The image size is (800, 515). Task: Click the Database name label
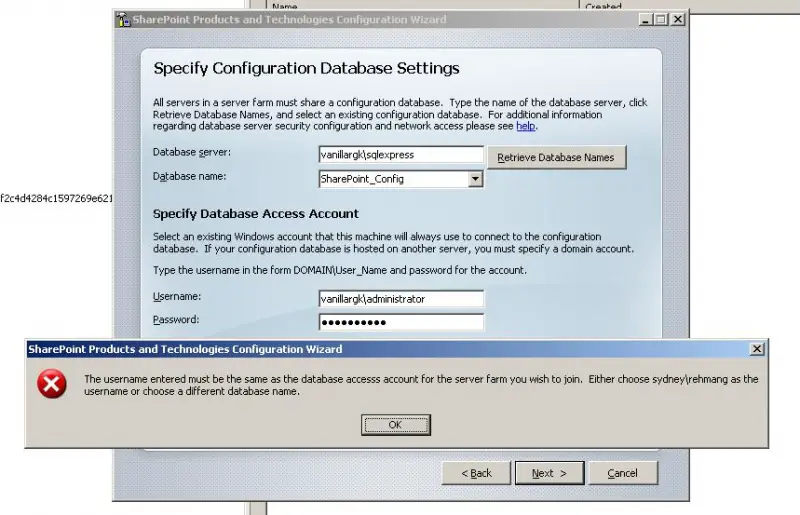coord(189,176)
